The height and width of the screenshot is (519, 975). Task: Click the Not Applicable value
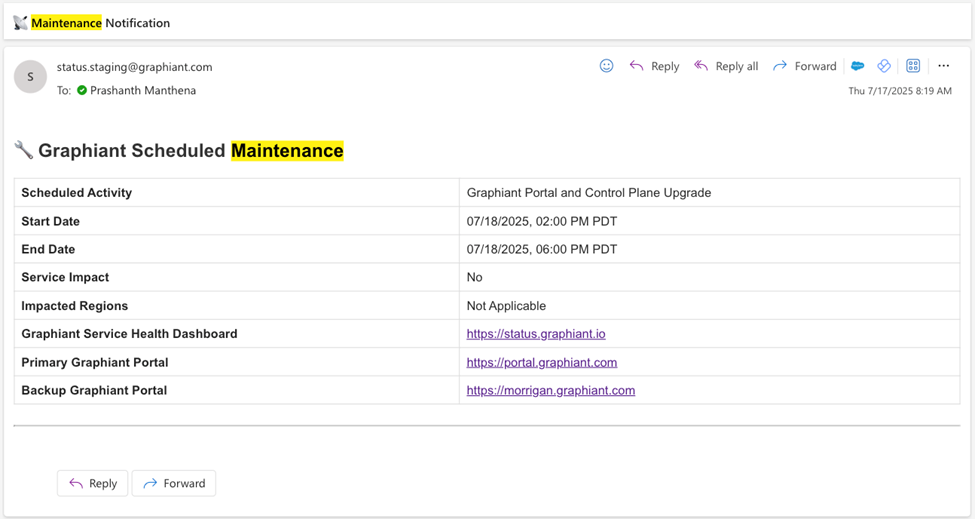pyautogui.click(x=506, y=306)
